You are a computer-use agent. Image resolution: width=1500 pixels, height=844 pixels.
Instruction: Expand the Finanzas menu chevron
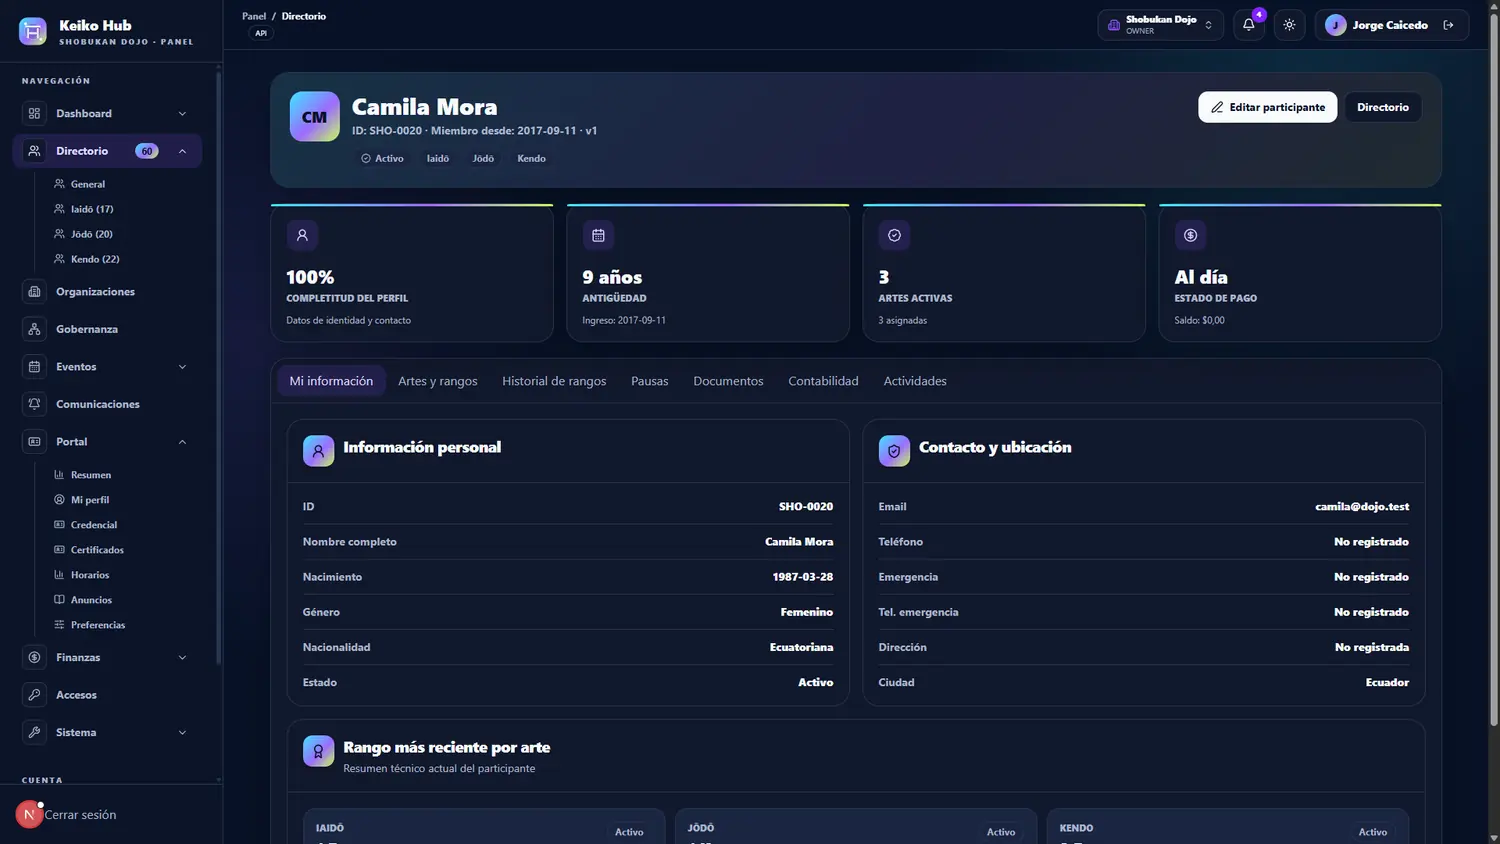click(182, 658)
